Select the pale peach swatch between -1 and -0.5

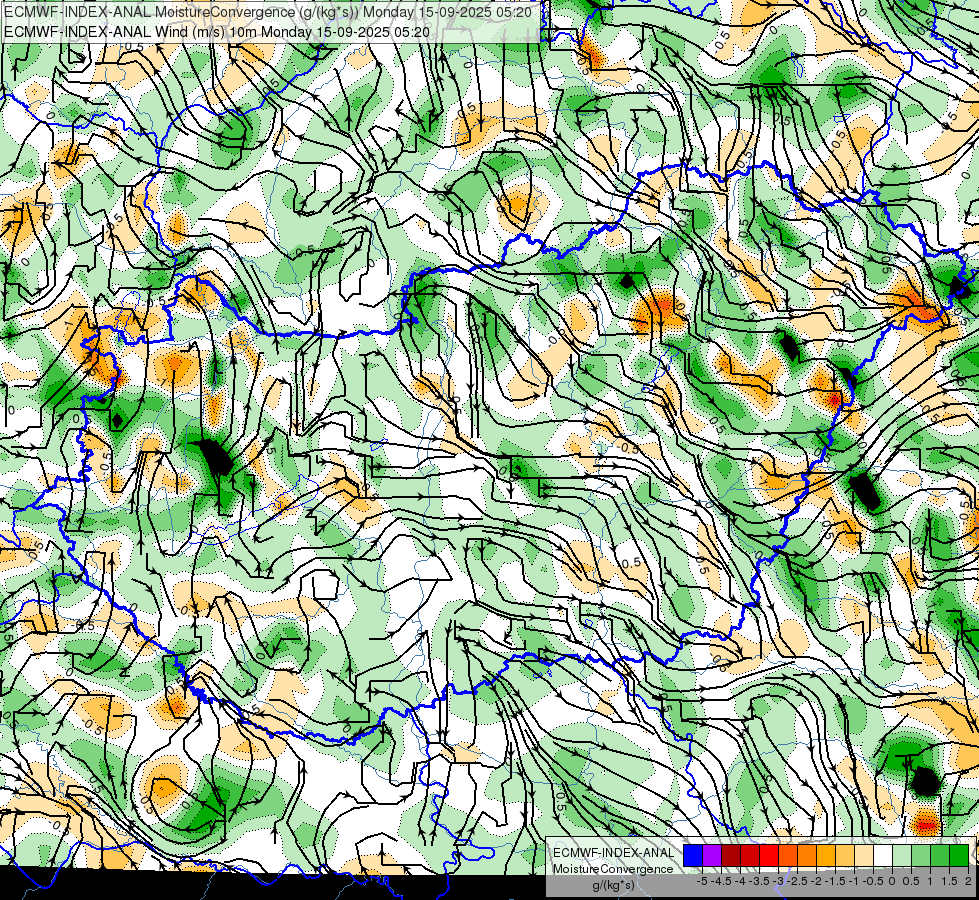tap(864, 856)
